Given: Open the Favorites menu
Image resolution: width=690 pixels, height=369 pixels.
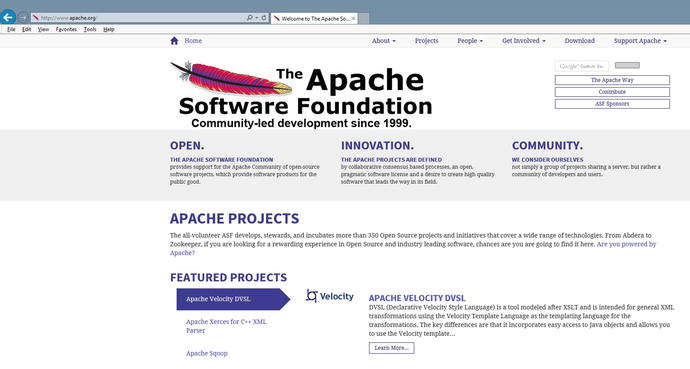Looking at the screenshot, I should (x=66, y=29).
